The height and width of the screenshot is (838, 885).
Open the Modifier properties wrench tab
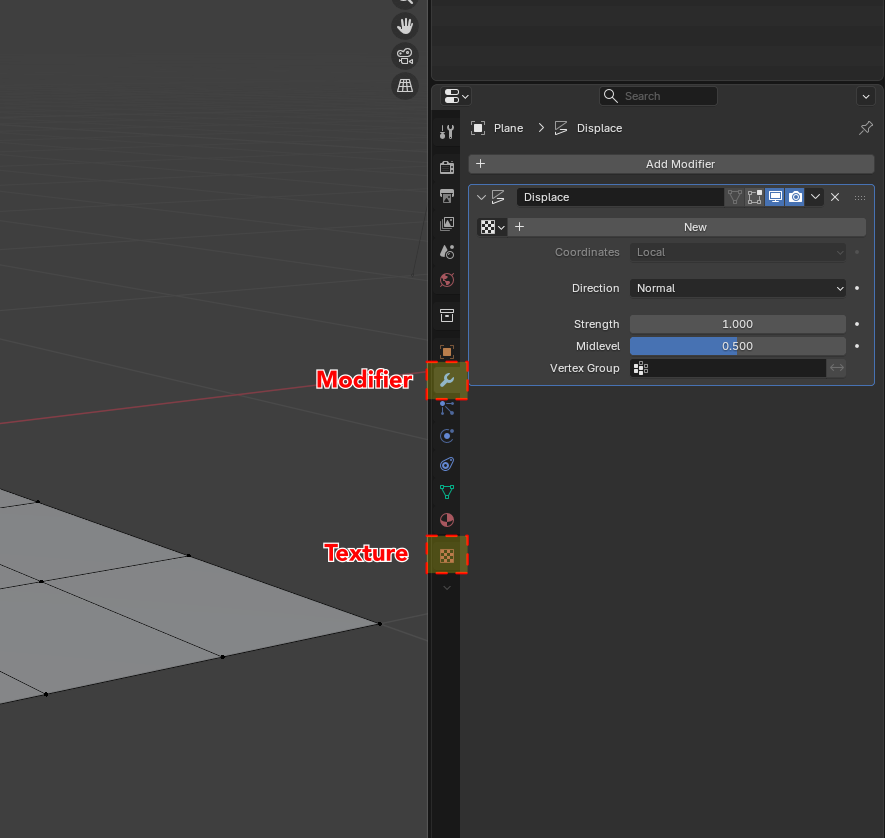(x=446, y=380)
